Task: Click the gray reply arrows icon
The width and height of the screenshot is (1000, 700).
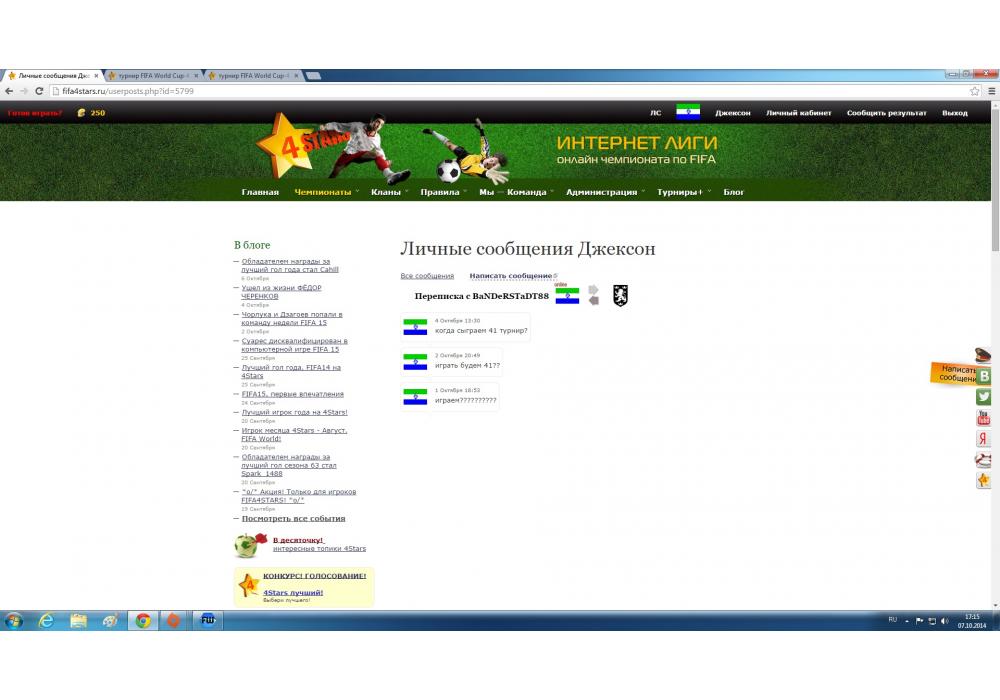Action: (x=593, y=295)
